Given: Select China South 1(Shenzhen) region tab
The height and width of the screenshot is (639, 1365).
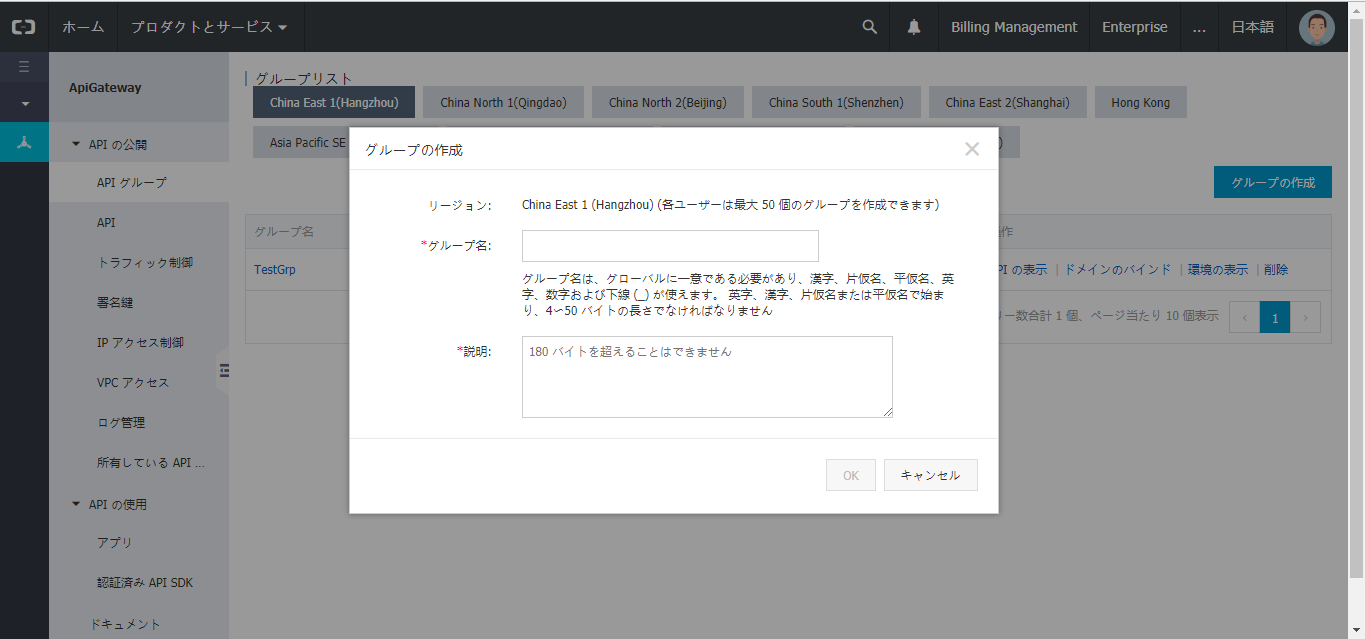Looking at the screenshot, I should (x=836, y=103).
